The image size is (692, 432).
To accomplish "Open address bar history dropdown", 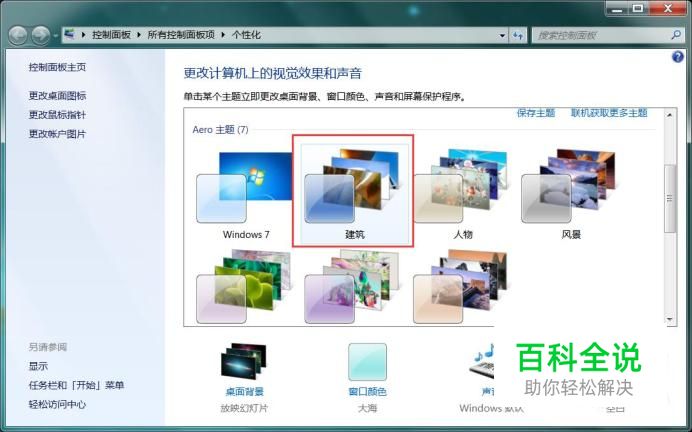I will (x=502, y=35).
